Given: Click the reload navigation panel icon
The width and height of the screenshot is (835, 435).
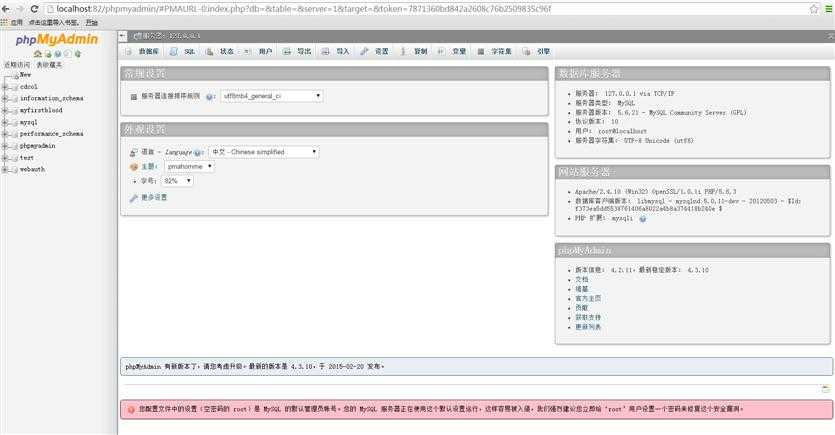Looking at the screenshot, I should [x=78, y=54].
